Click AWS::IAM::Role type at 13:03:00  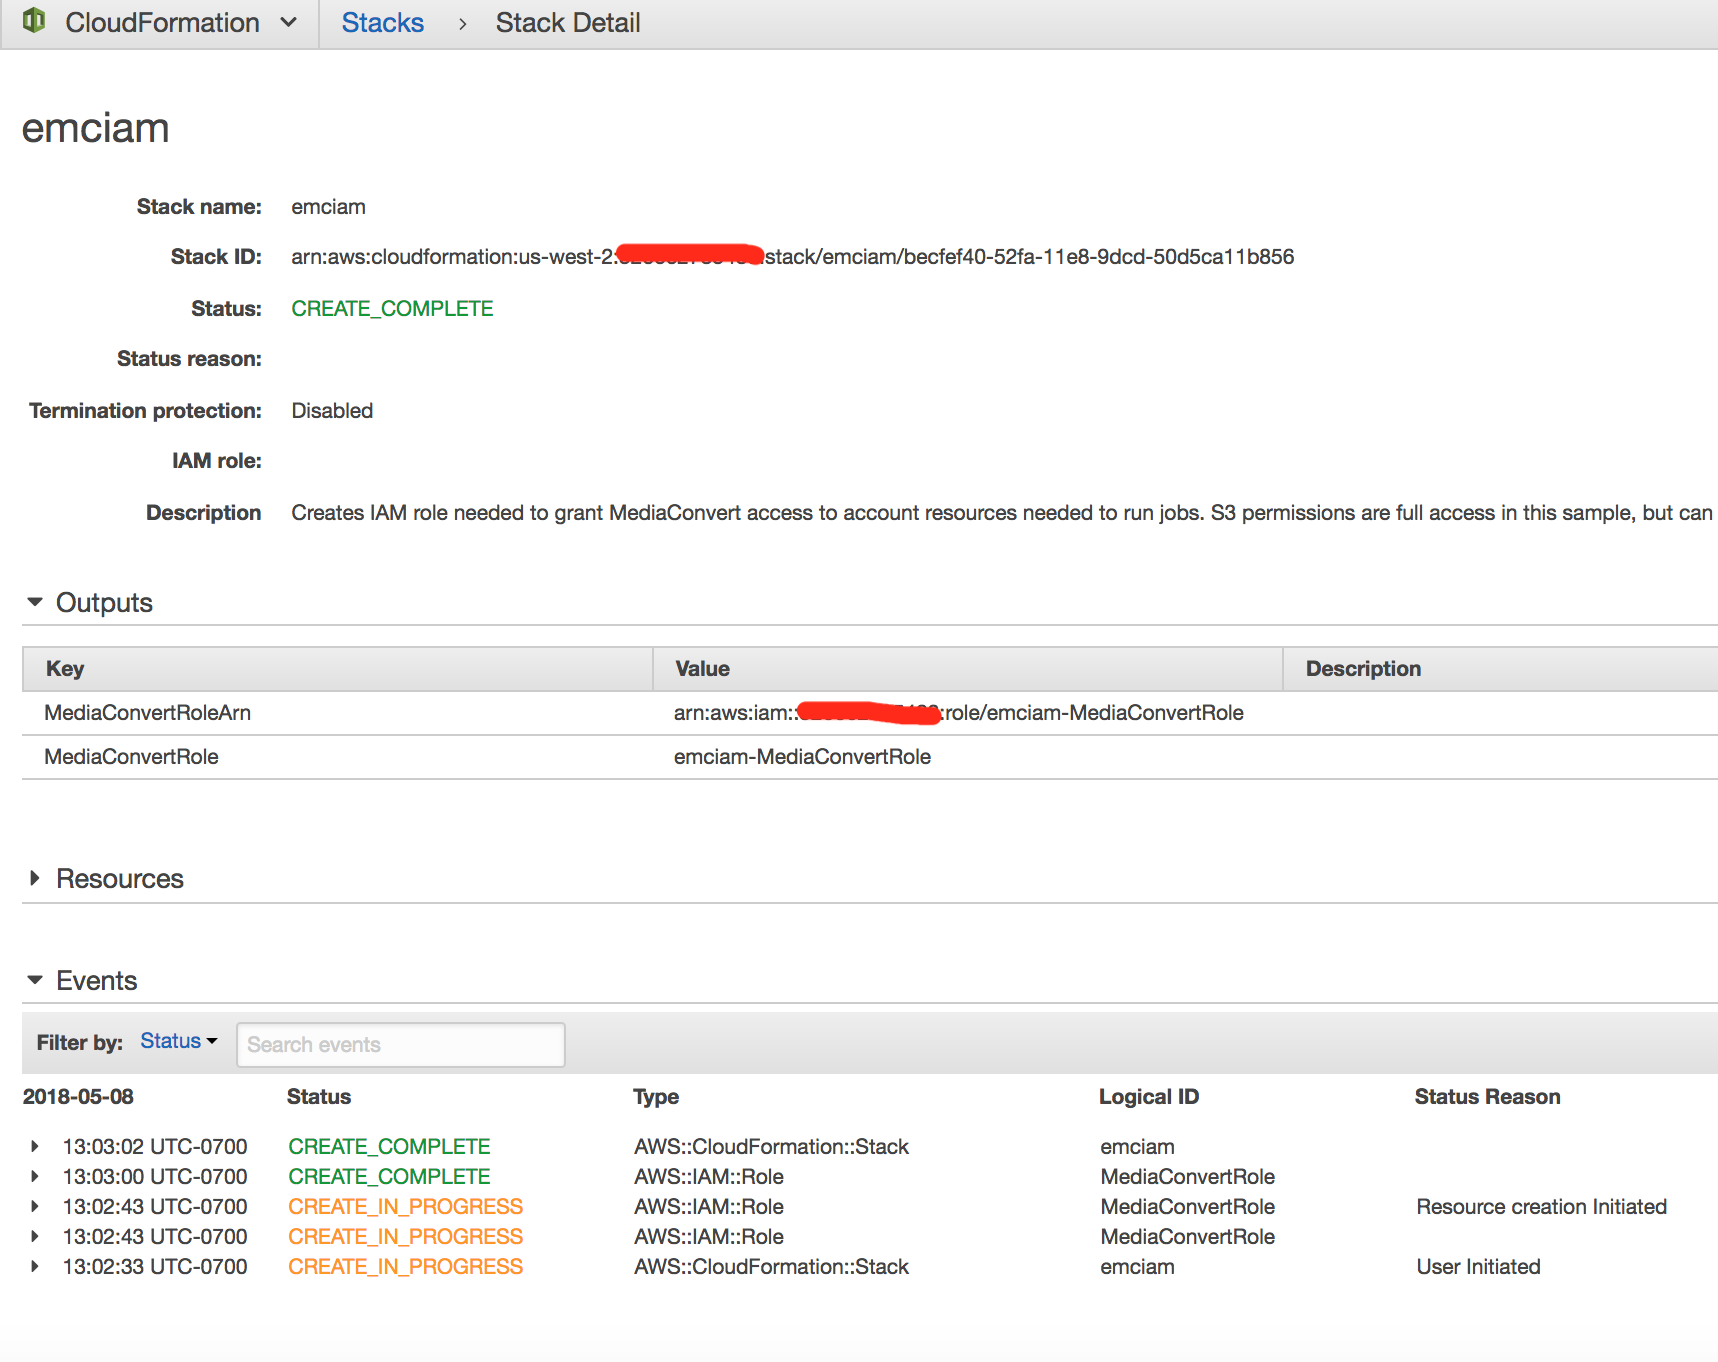click(x=708, y=1176)
